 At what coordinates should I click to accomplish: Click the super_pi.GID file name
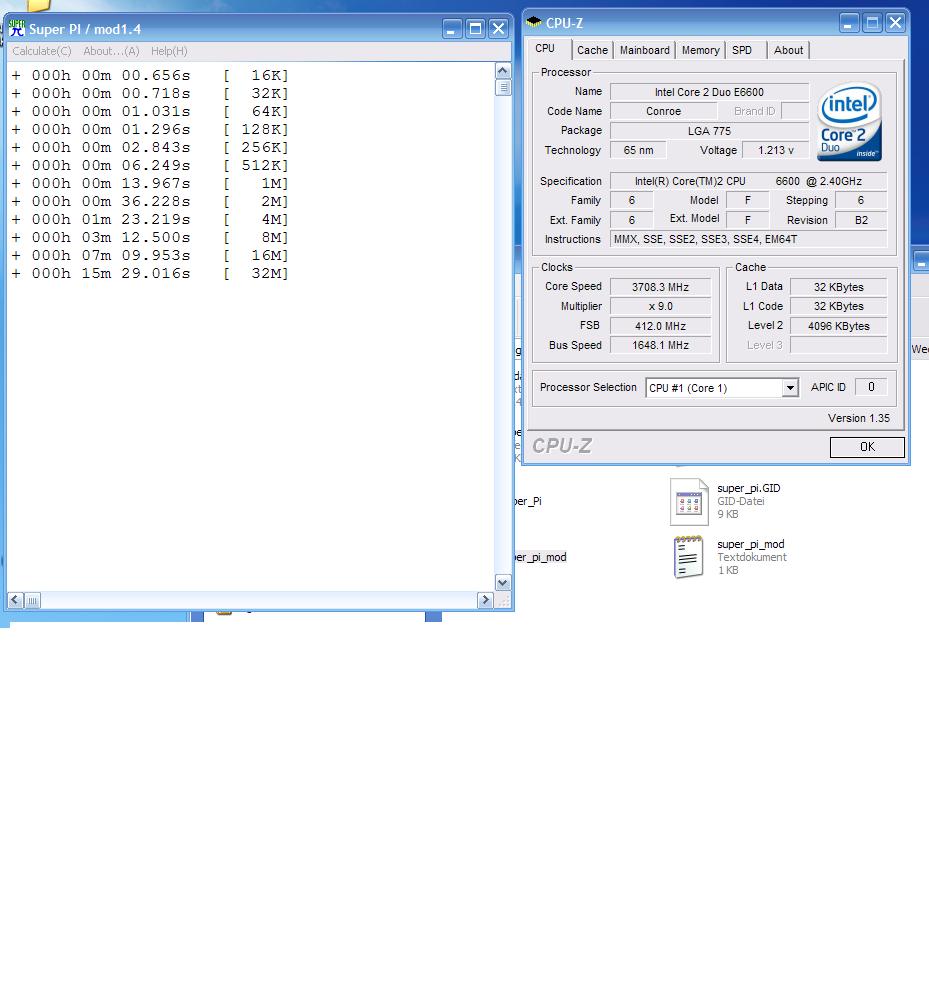(749, 489)
